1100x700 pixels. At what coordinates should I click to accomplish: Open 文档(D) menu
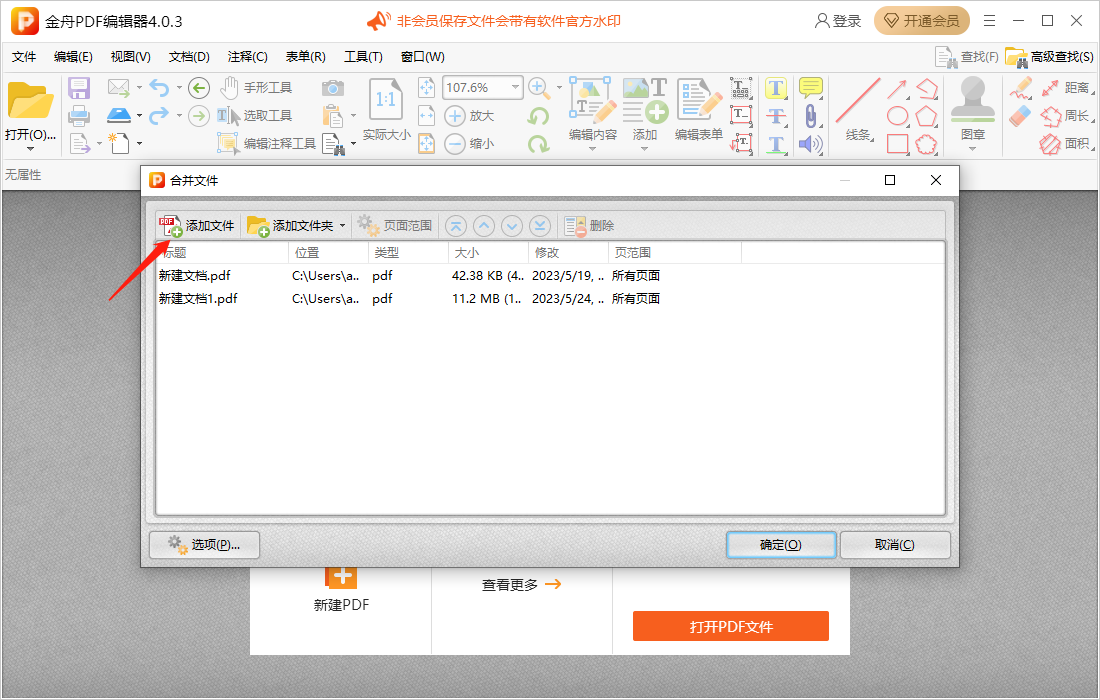(189, 57)
